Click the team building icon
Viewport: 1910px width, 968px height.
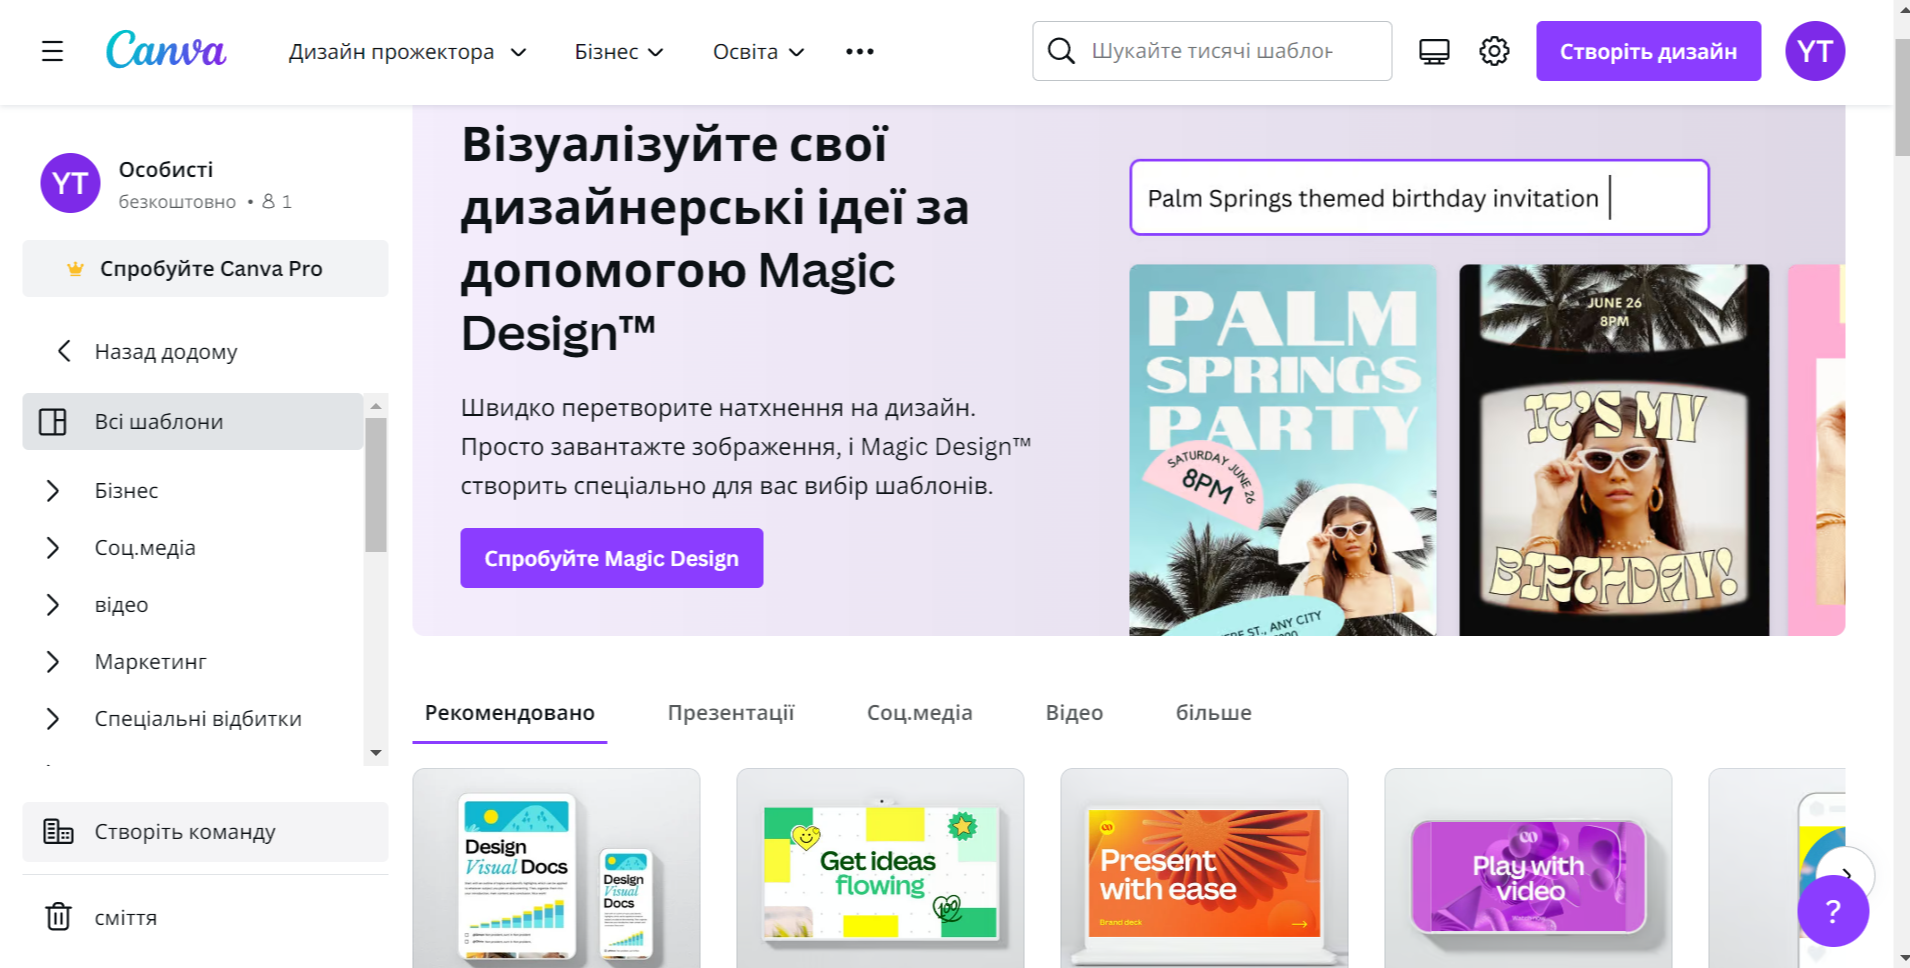[x=58, y=831]
